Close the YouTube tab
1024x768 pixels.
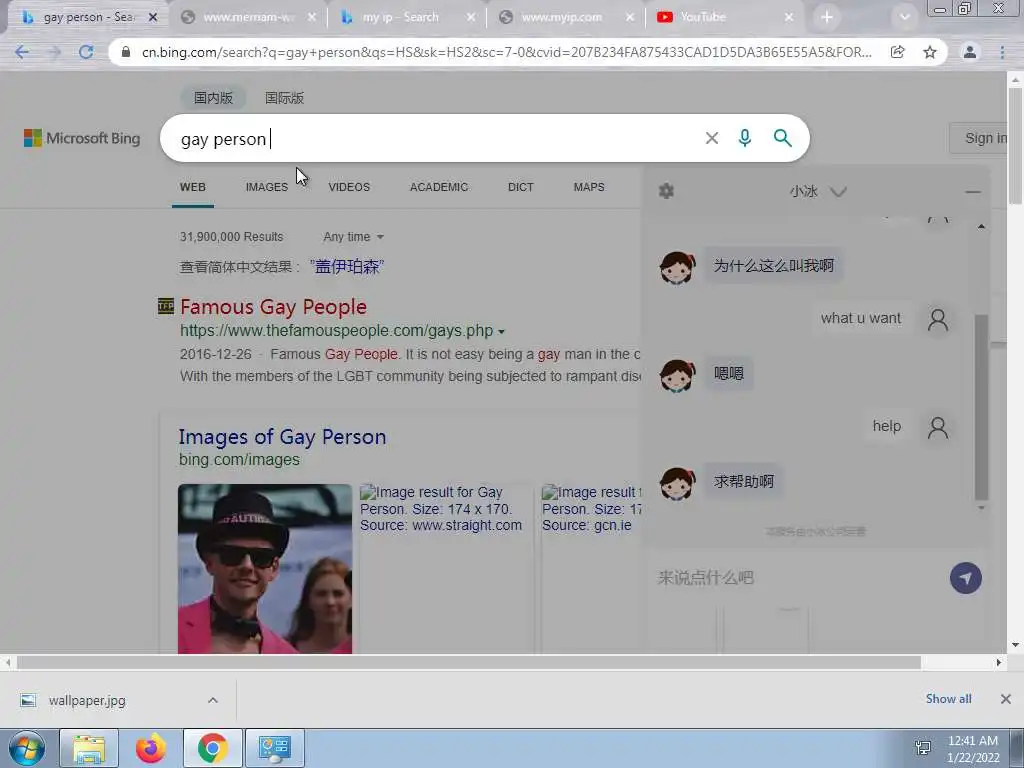click(x=789, y=18)
